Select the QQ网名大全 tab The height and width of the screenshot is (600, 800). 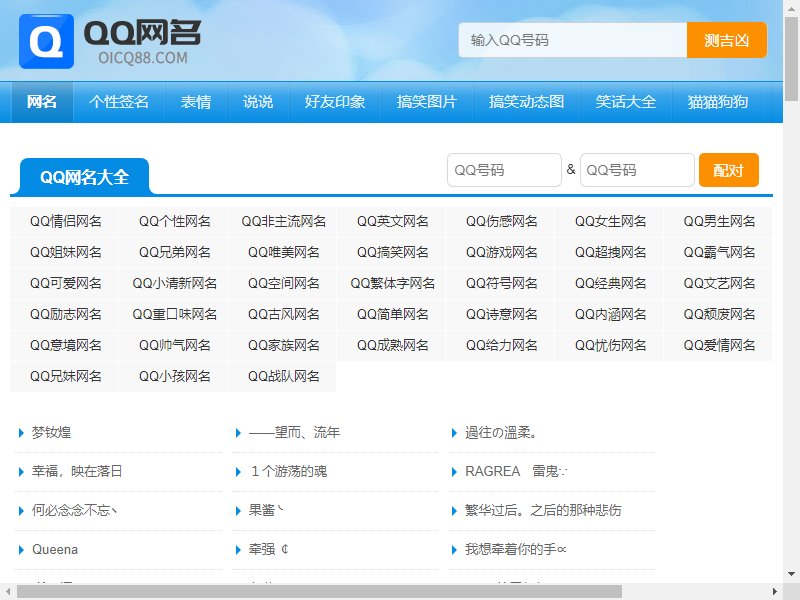pyautogui.click(x=84, y=177)
